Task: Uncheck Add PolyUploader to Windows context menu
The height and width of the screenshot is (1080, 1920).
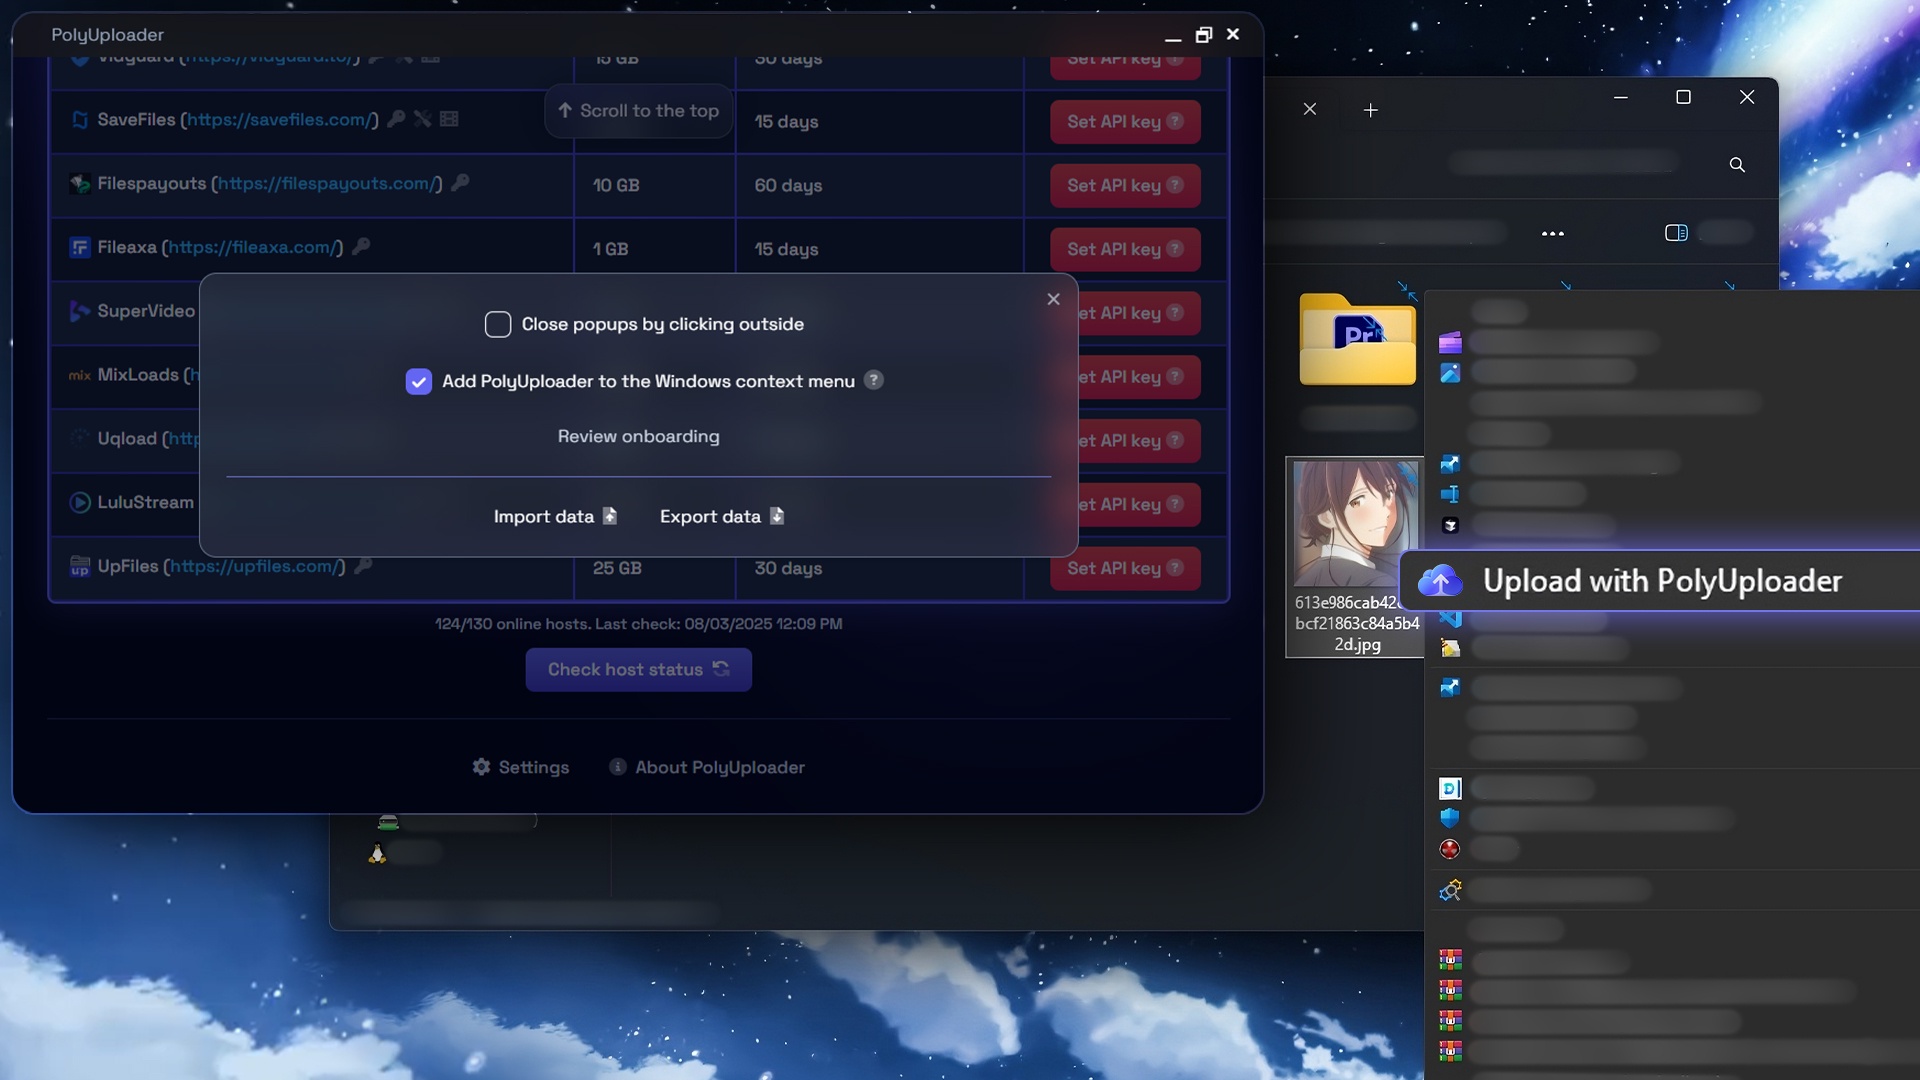Action: click(x=419, y=381)
